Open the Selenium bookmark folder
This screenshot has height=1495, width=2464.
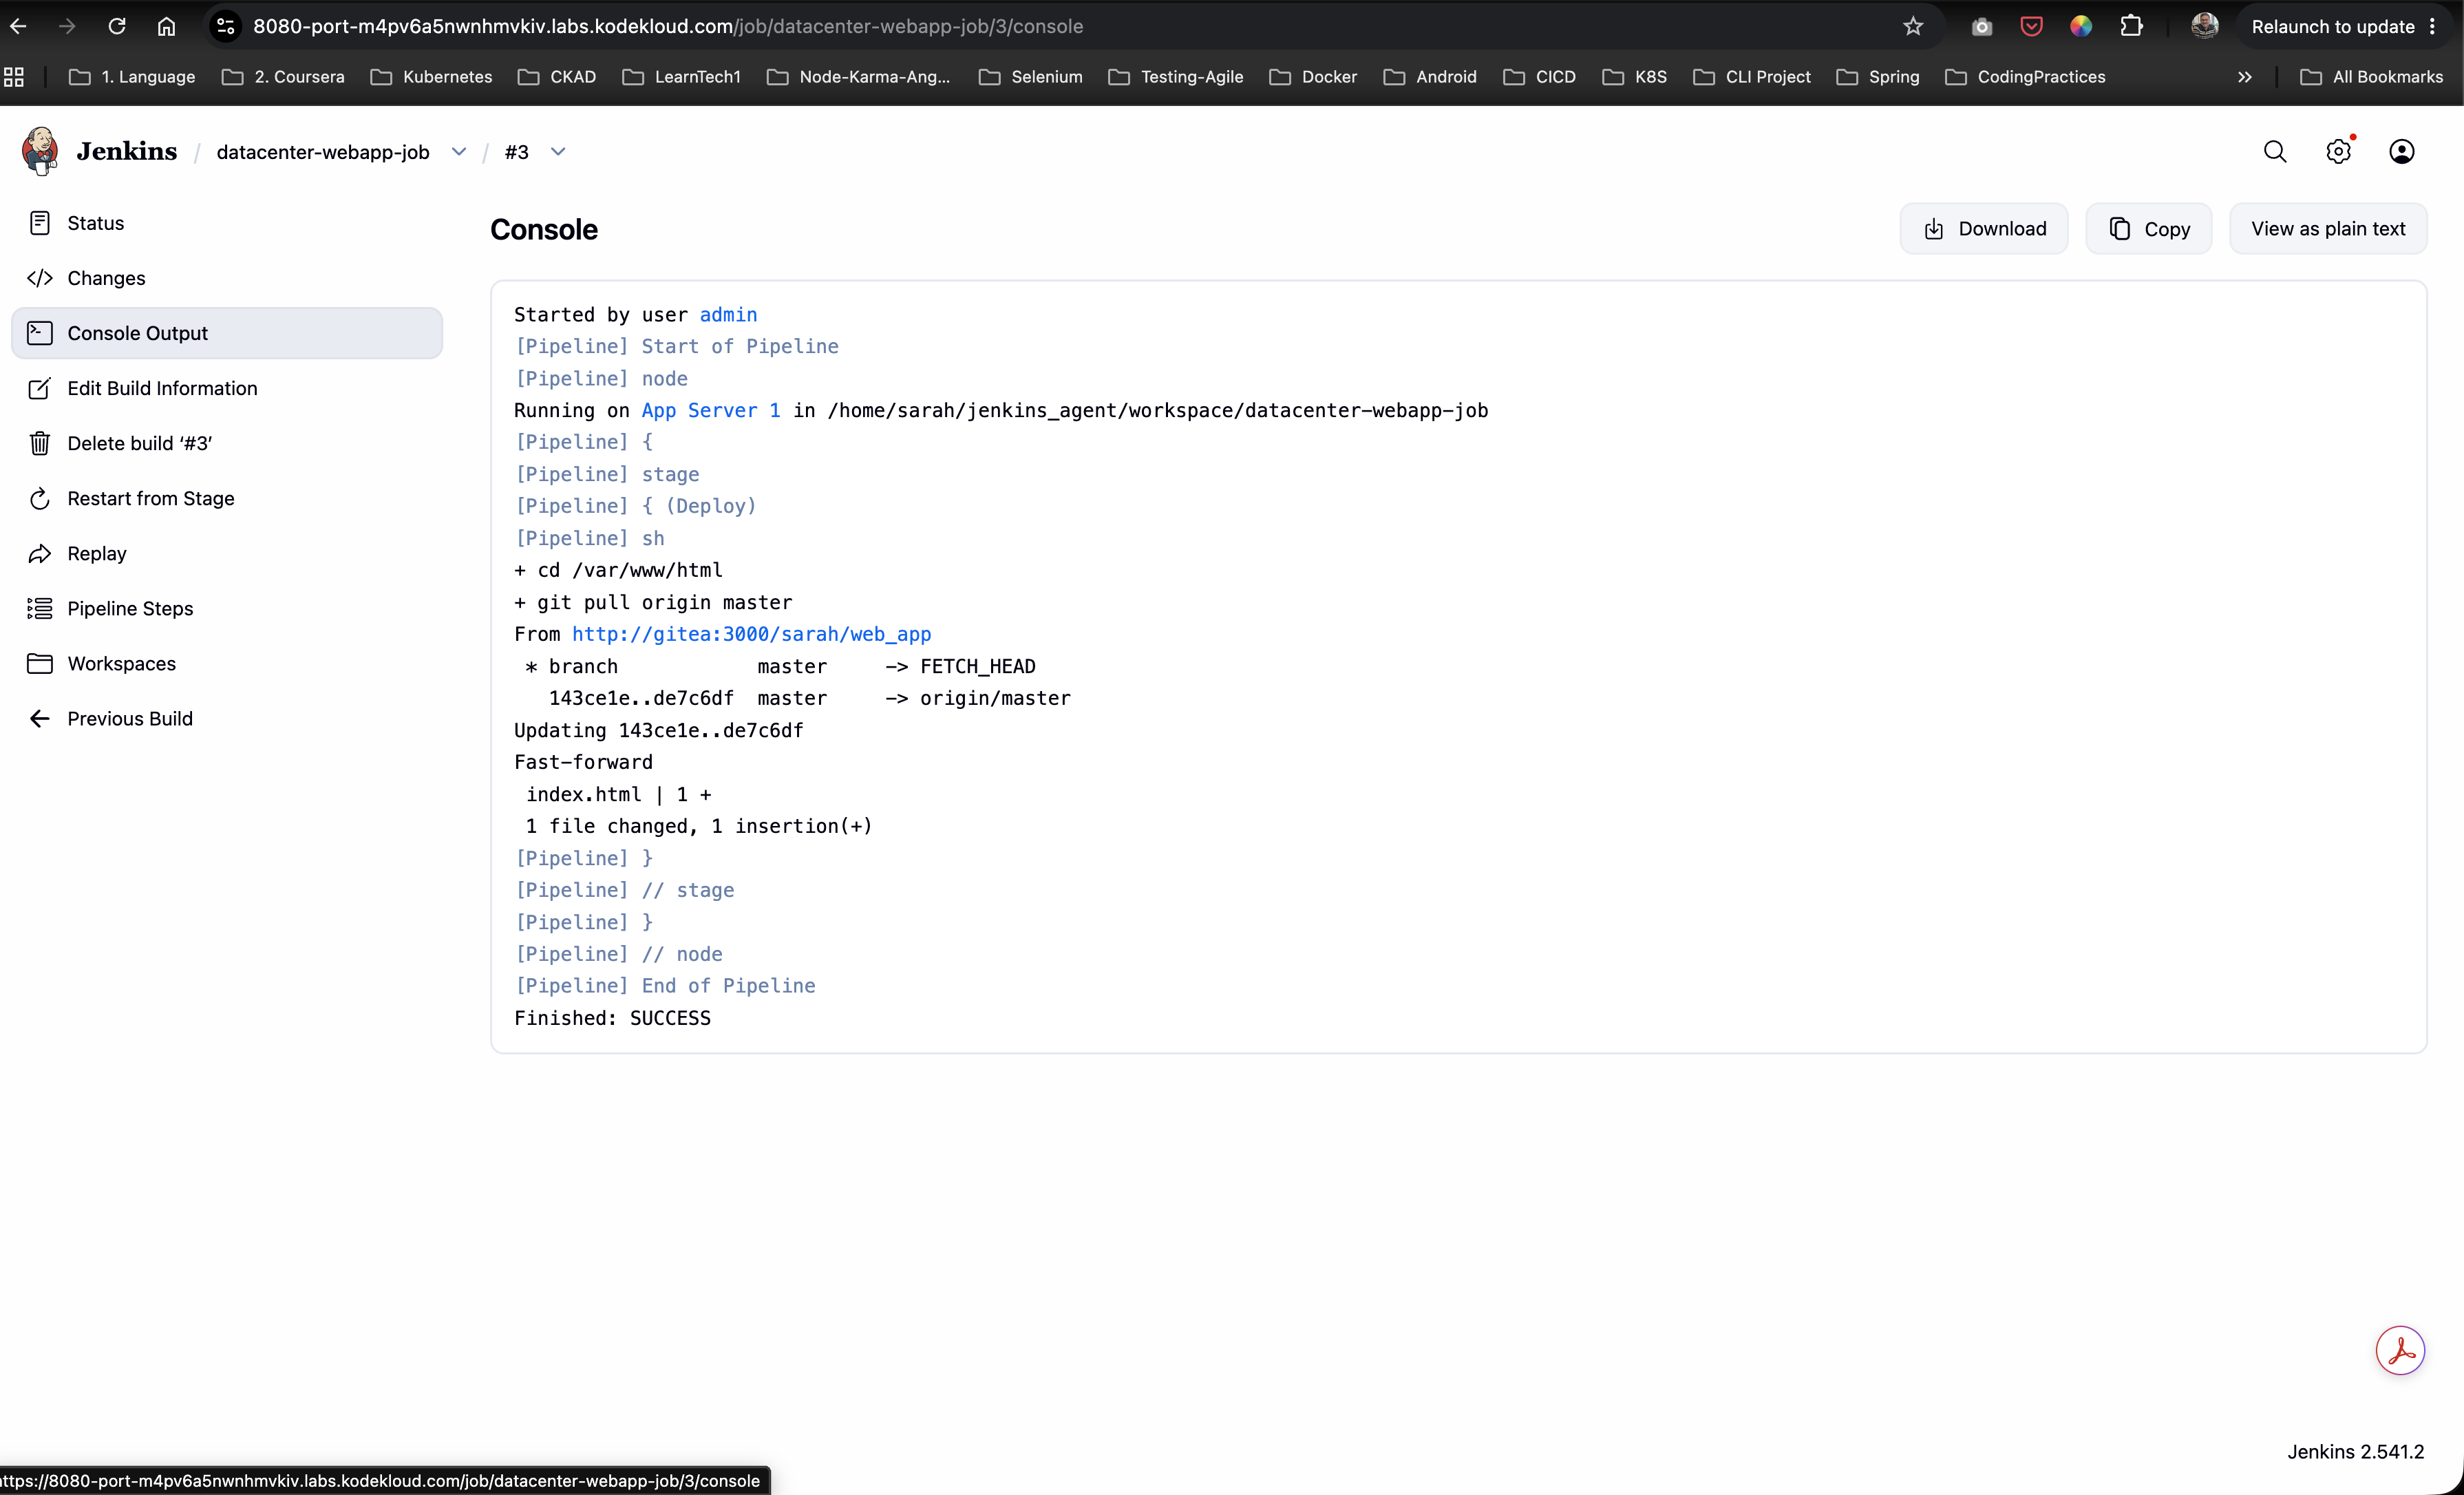[x=1030, y=77]
